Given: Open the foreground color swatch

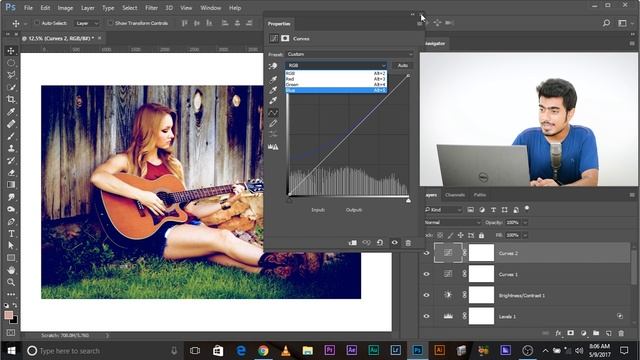Looking at the screenshot, I should click(9, 315).
